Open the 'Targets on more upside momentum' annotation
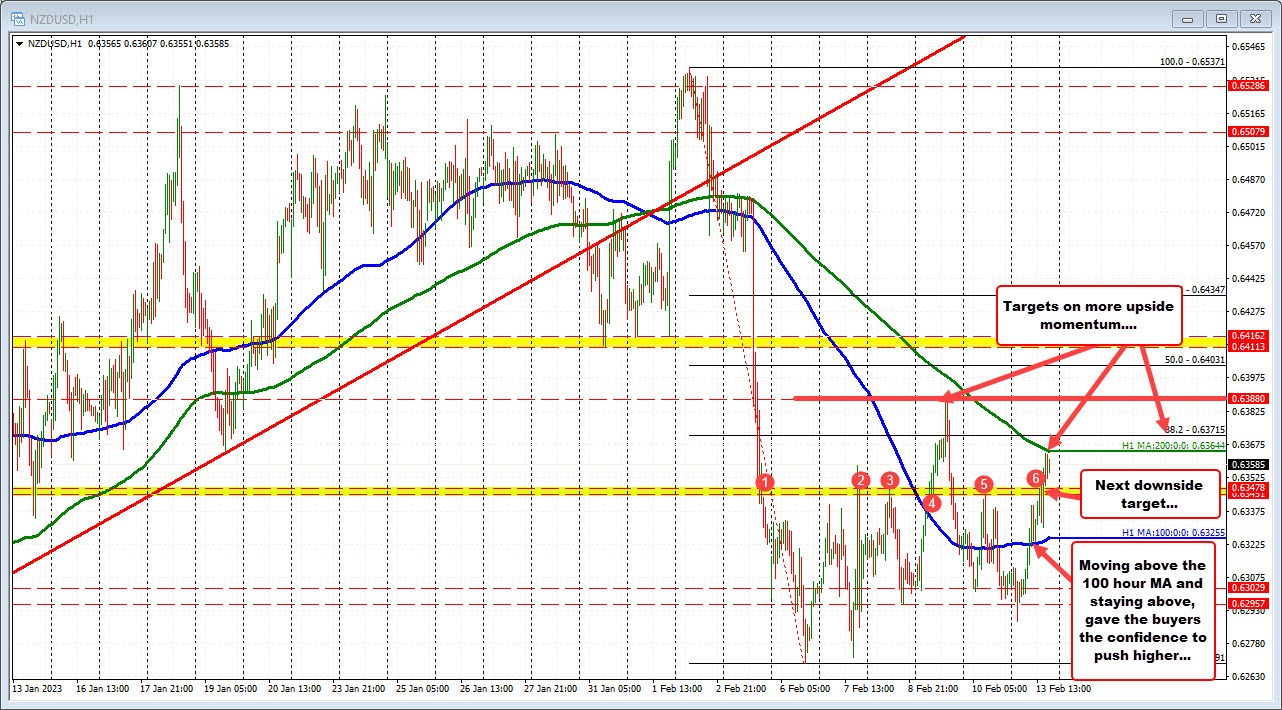The image size is (1282, 710). (x=1089, y=317)
